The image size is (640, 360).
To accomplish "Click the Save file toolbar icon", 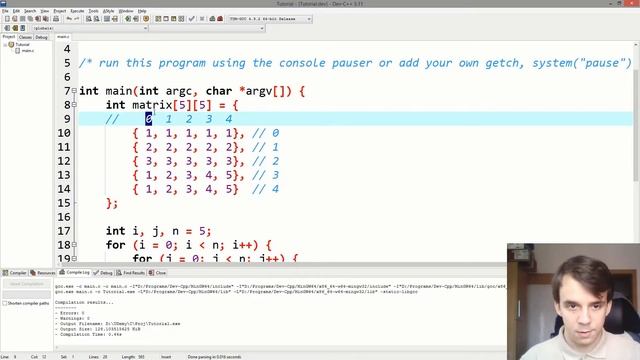I will (22, 19).
